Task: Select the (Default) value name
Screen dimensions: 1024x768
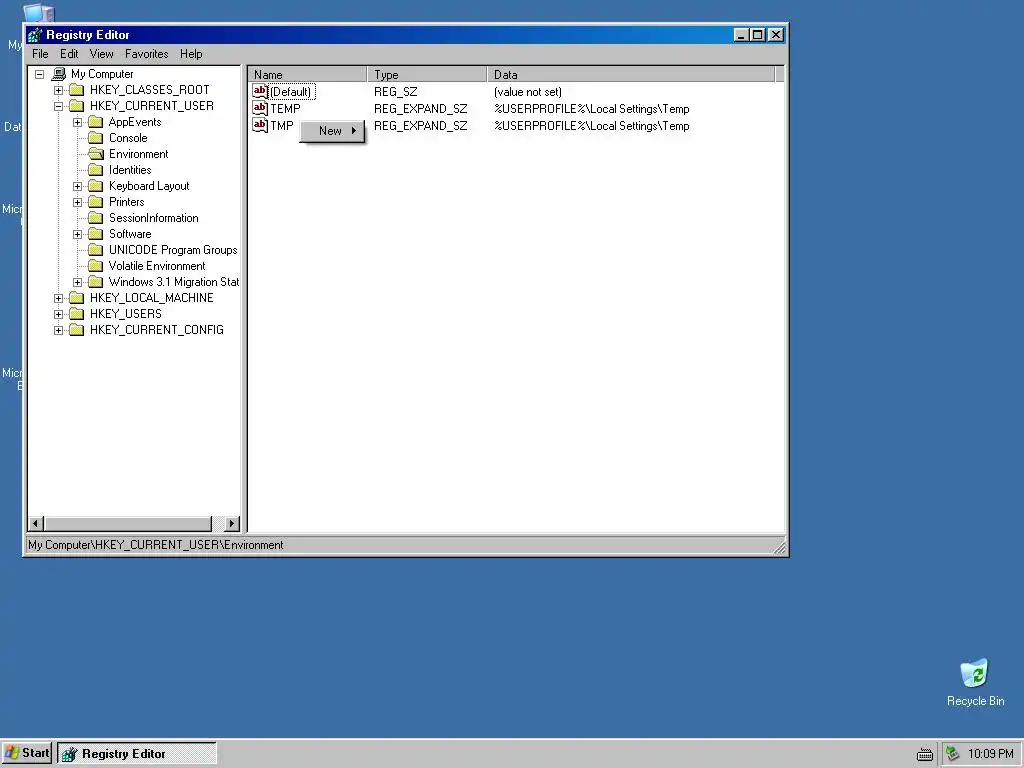Action: (291, 91)
